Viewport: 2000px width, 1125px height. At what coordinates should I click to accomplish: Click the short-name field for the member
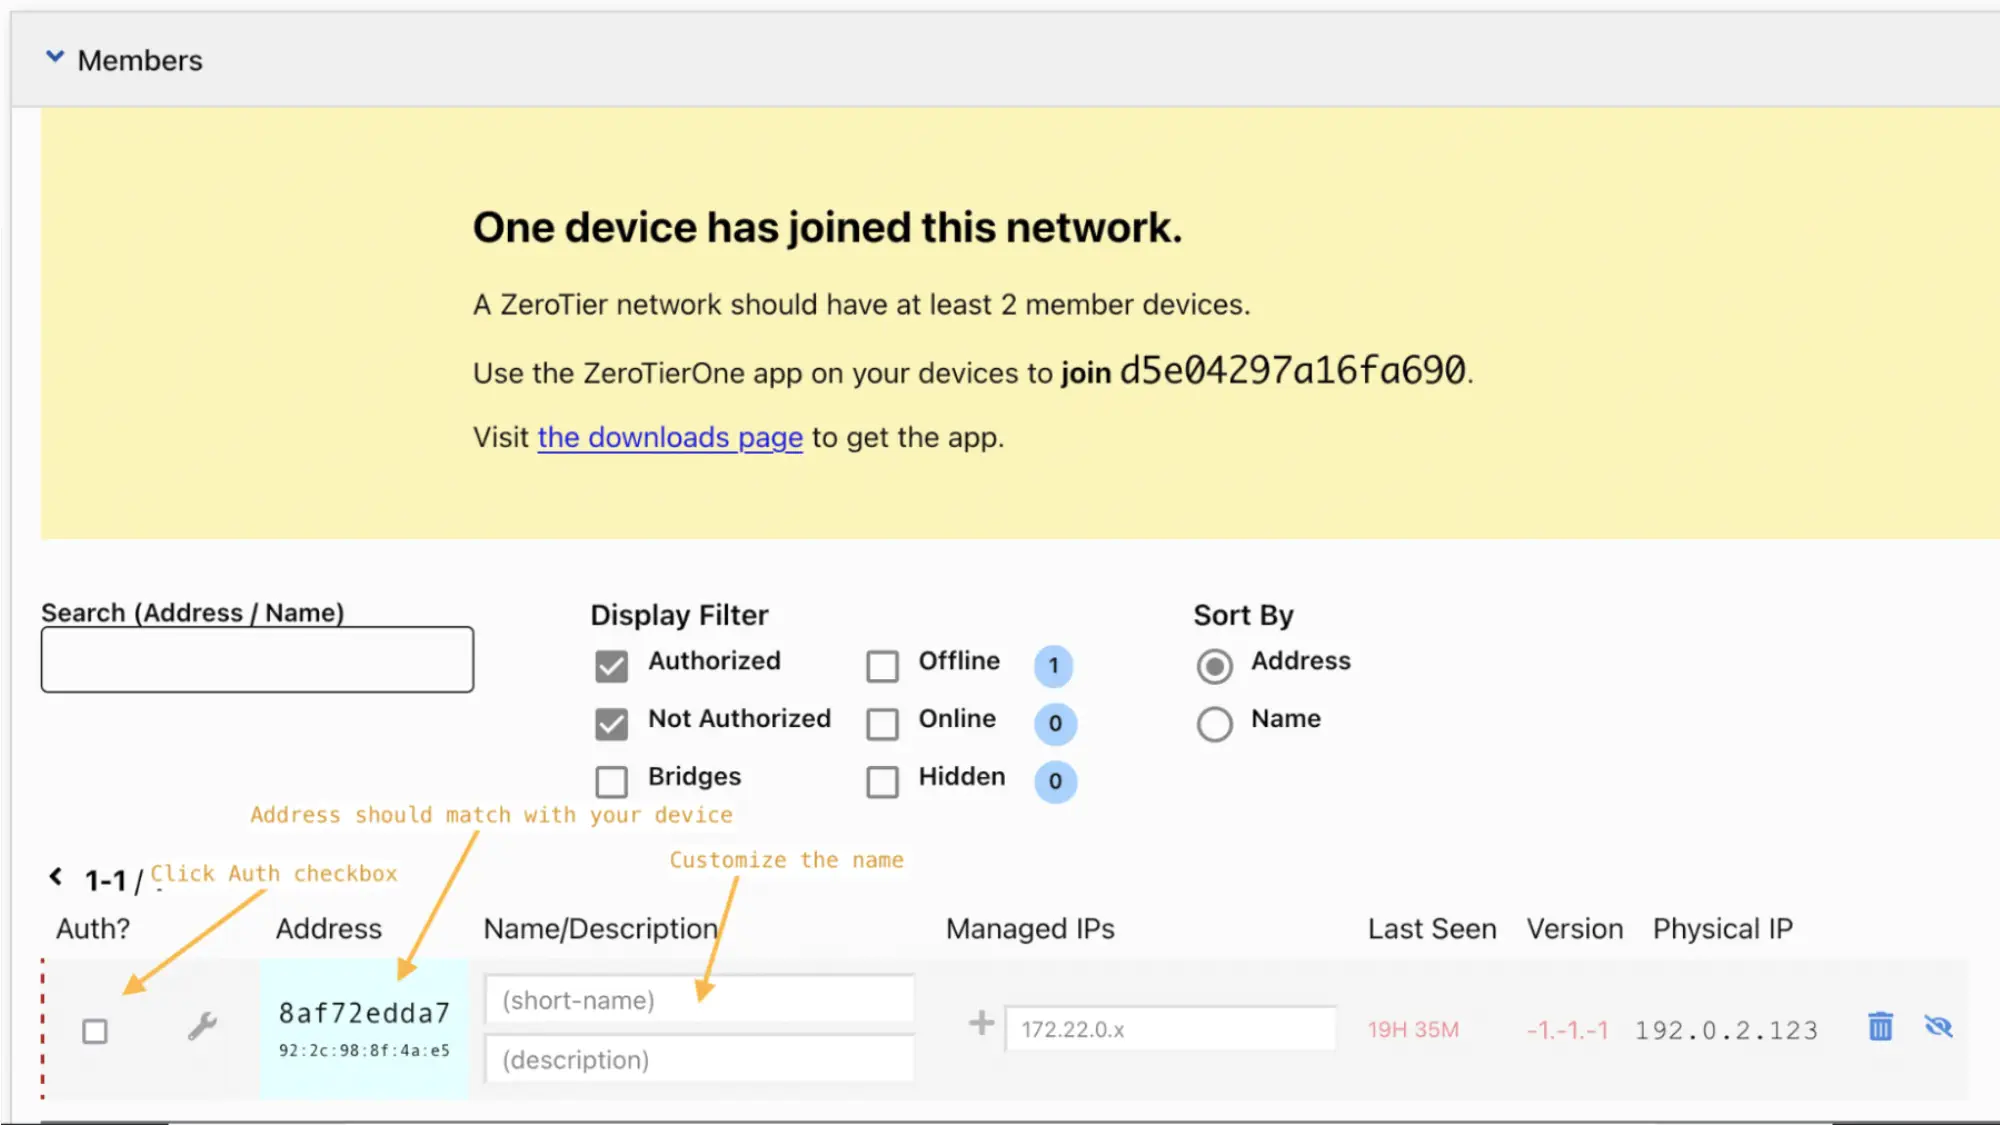click(x=698, y=999)
